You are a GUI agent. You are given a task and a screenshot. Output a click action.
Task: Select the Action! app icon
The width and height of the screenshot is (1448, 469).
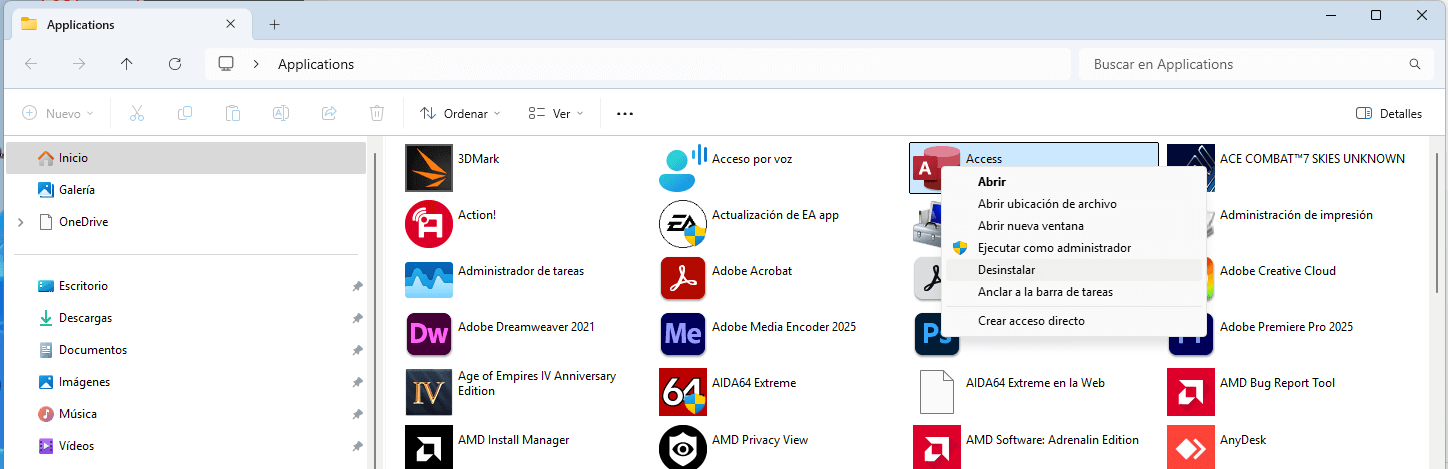coord(429,224)
